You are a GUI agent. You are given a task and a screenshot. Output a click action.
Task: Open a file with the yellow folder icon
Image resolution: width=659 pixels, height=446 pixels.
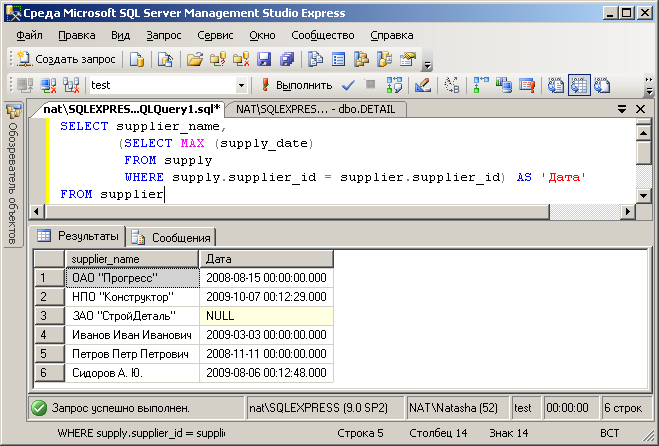tap(195, 59)
